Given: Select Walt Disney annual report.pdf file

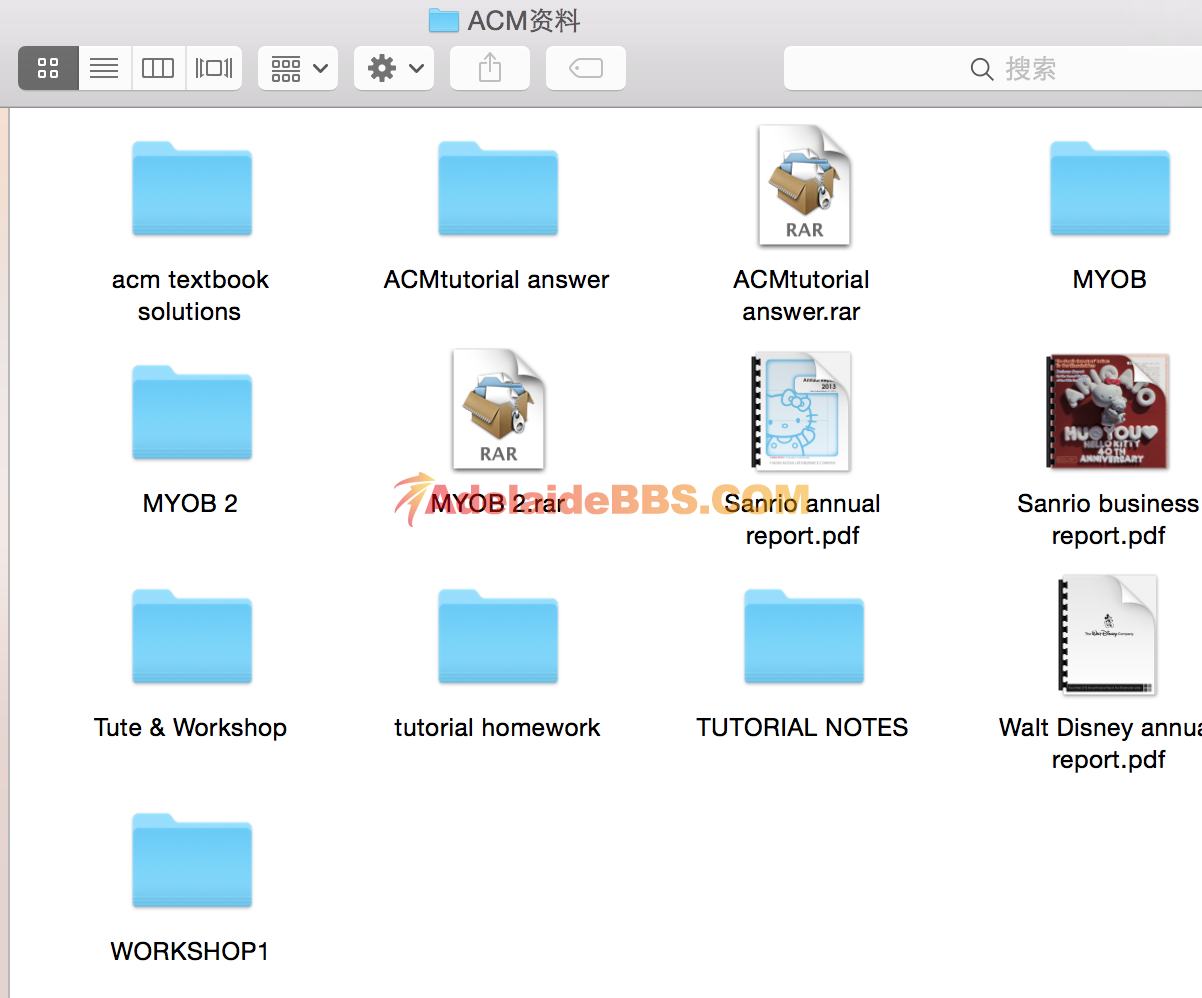Looking at the screenshot, I should (x=1108, y=635).
